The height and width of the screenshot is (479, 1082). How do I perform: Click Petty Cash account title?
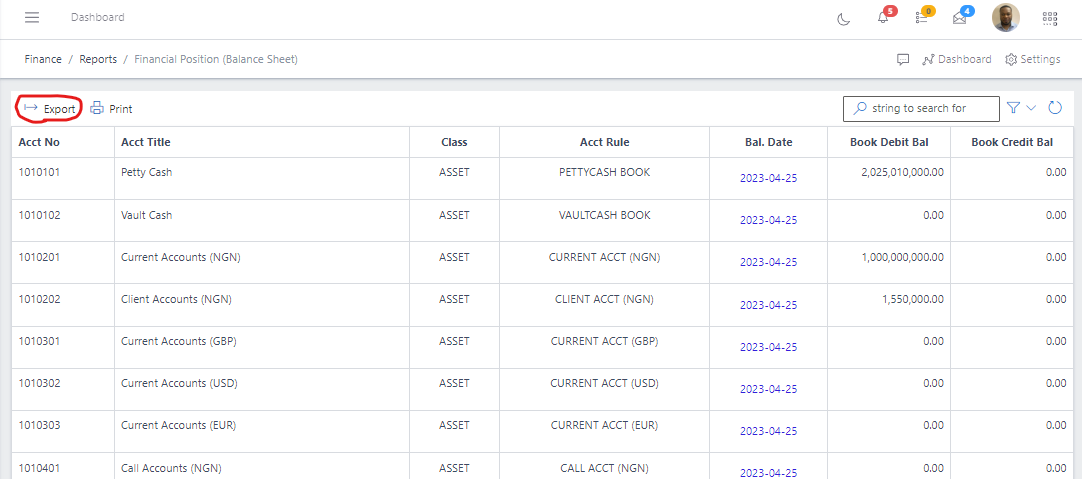[x=146, y=173]
